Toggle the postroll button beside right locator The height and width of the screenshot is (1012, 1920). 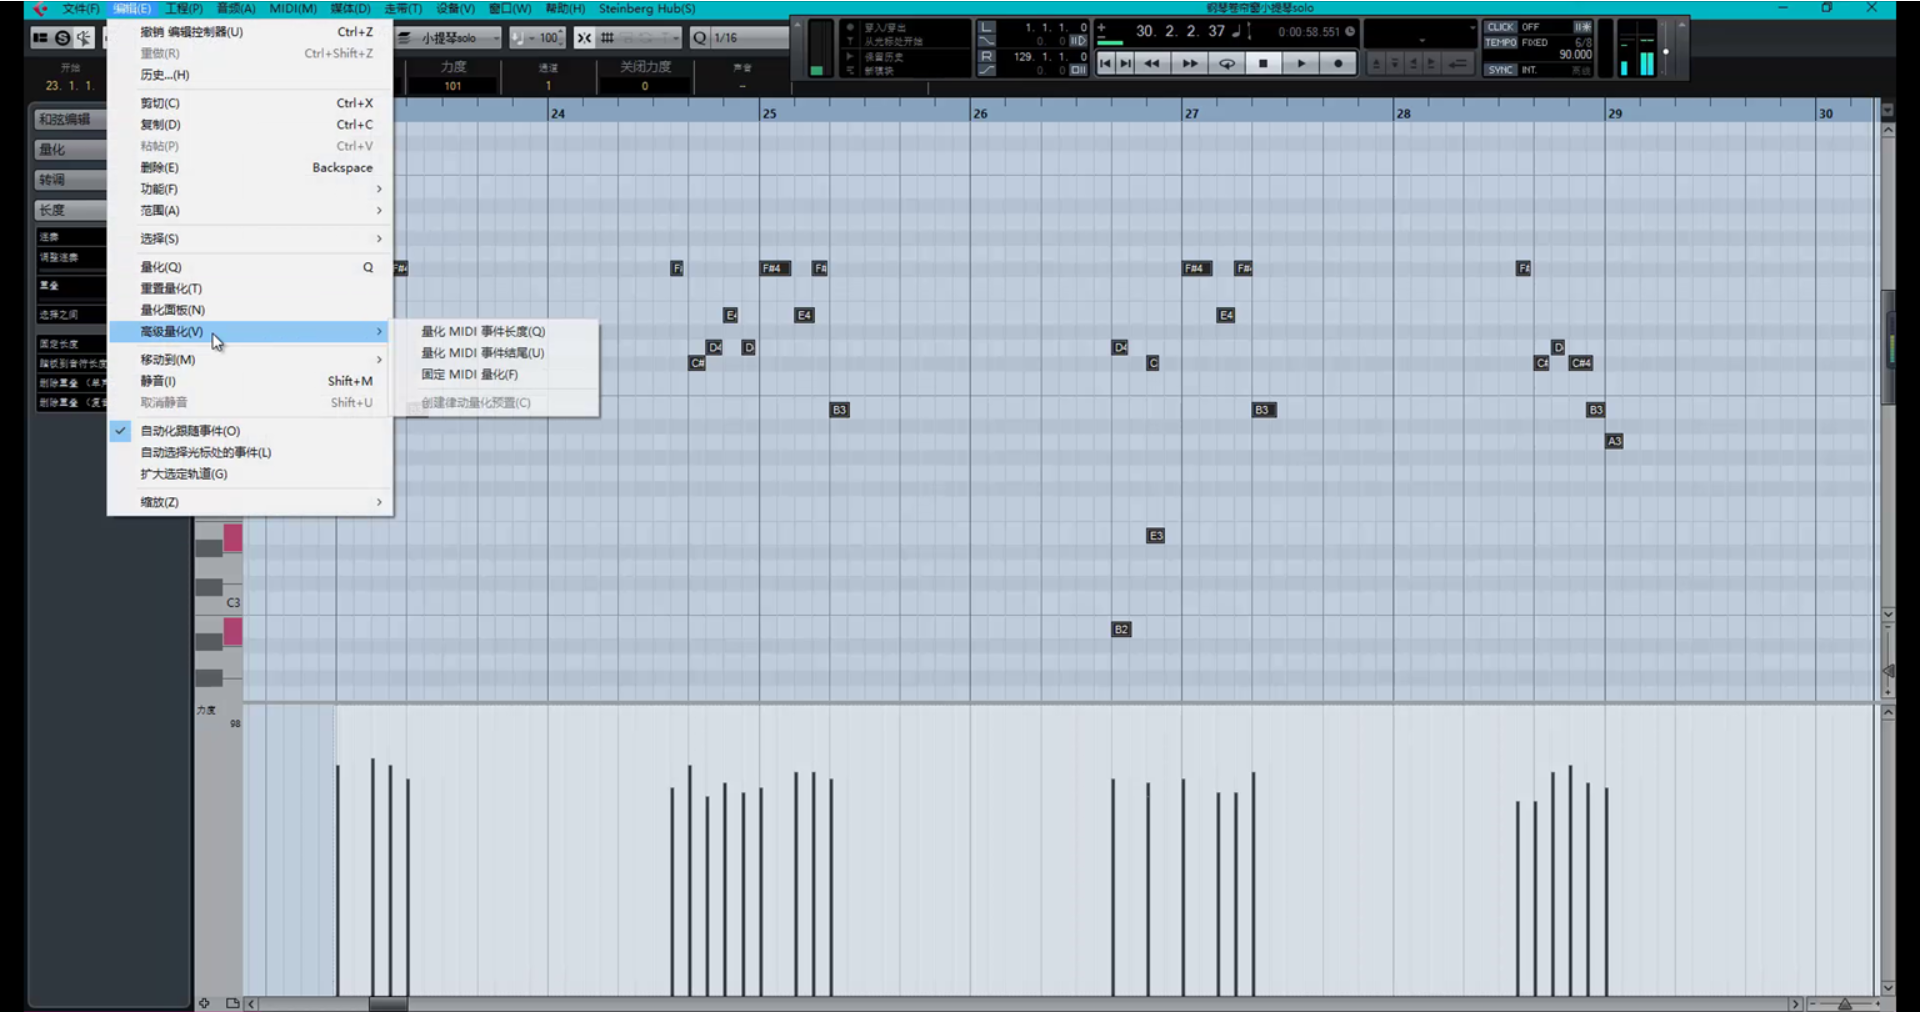coord(1078,70)
